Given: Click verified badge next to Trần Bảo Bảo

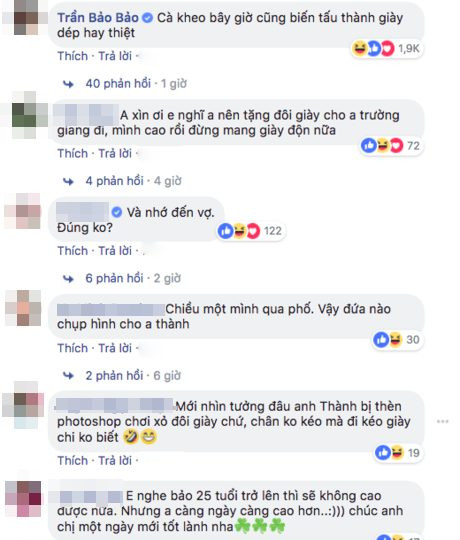Looking at the screenshot, I should (x=147, y=18).
